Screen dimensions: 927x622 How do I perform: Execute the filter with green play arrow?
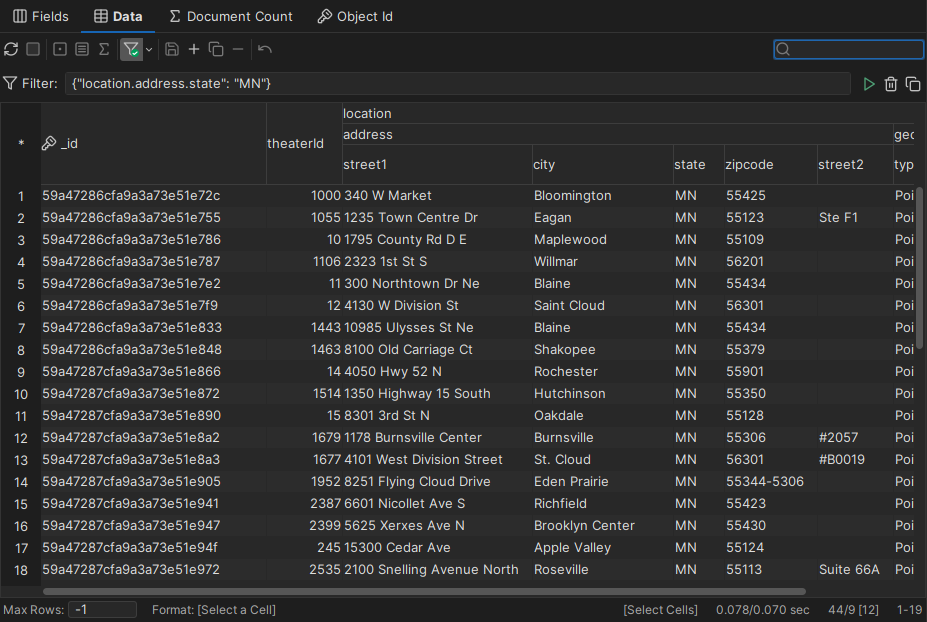tap(868, 84)
